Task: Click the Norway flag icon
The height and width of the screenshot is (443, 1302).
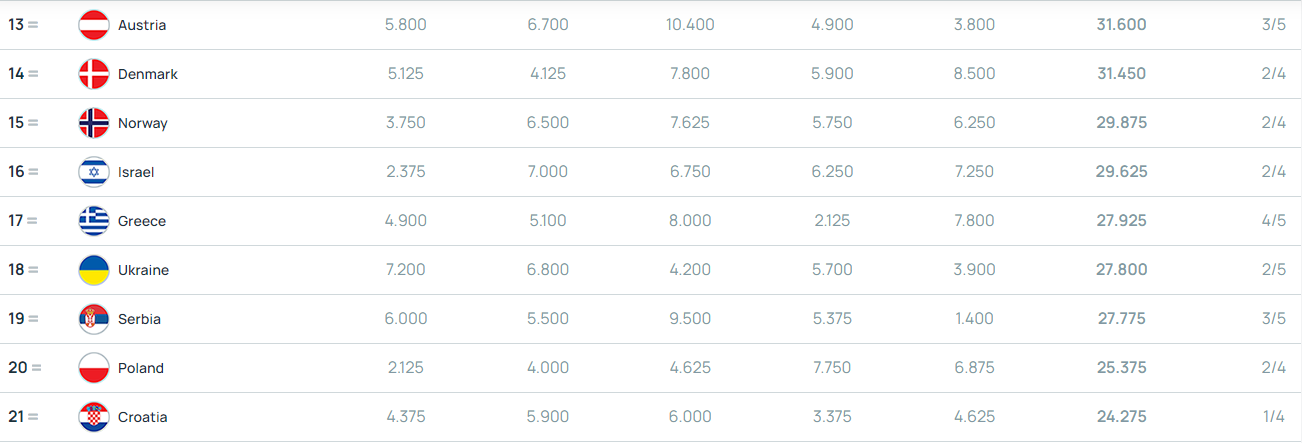Action: 93,123
